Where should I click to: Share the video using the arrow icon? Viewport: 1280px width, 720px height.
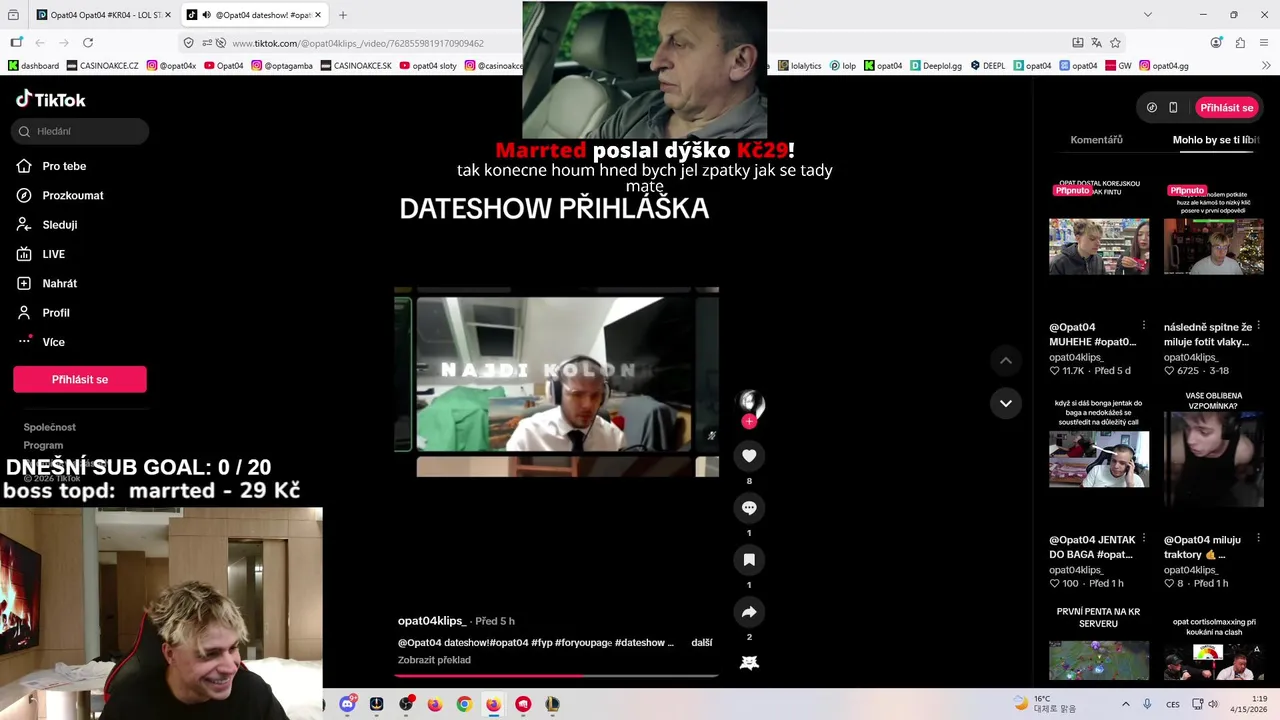[x=749, y=612]
